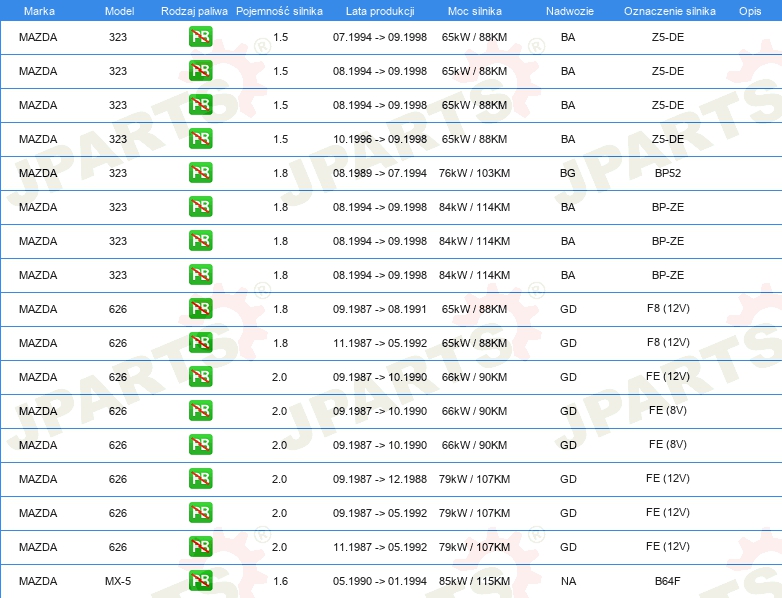Click MAZDA in the MX-5 row
Screen dimensions: 782x598
tap(38, 581)
